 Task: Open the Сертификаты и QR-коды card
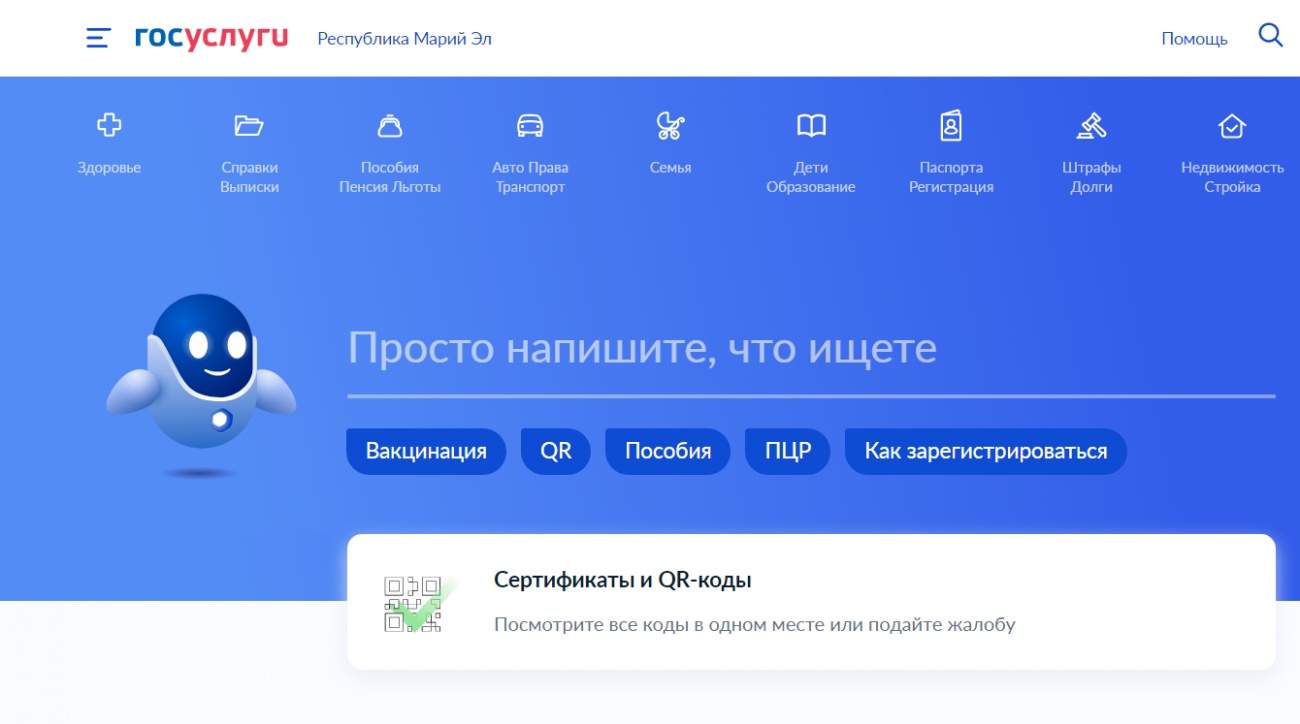point(810,601)
